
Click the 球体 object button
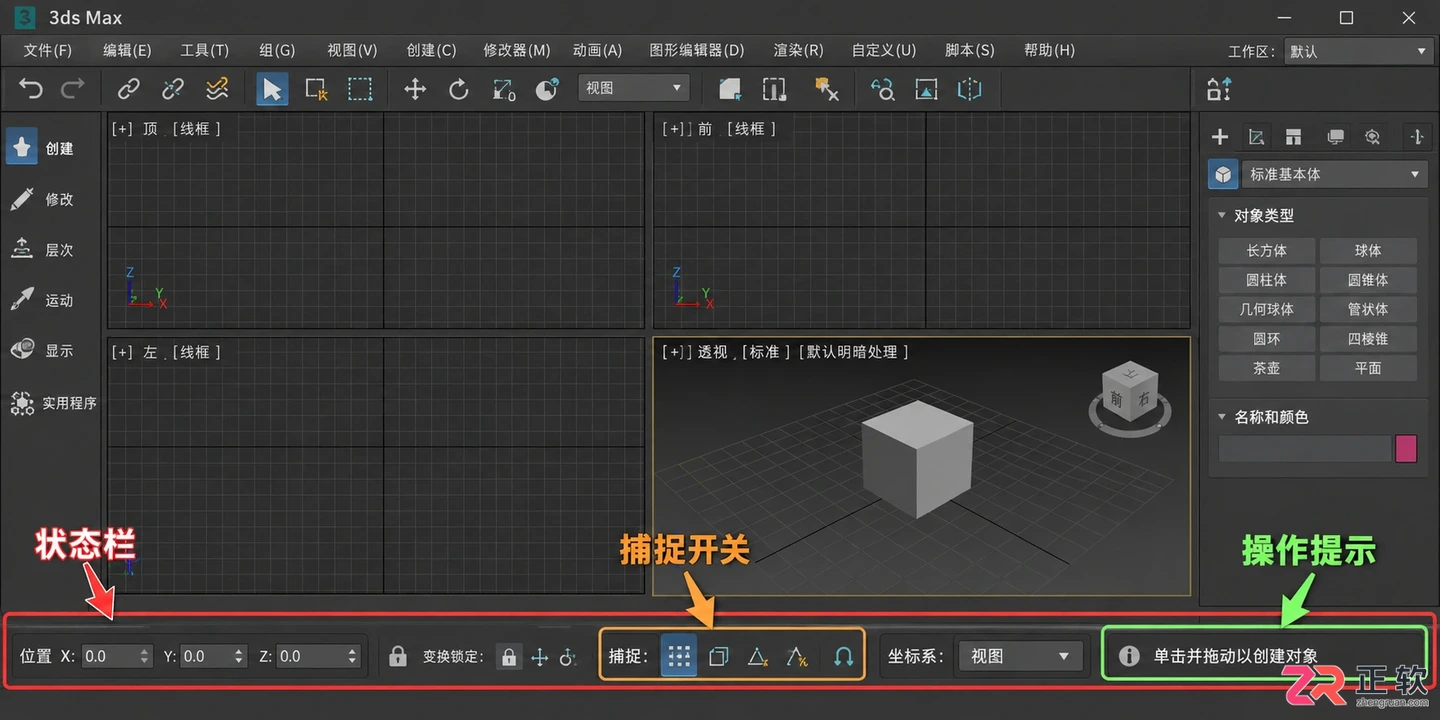tap(1368, 251)
